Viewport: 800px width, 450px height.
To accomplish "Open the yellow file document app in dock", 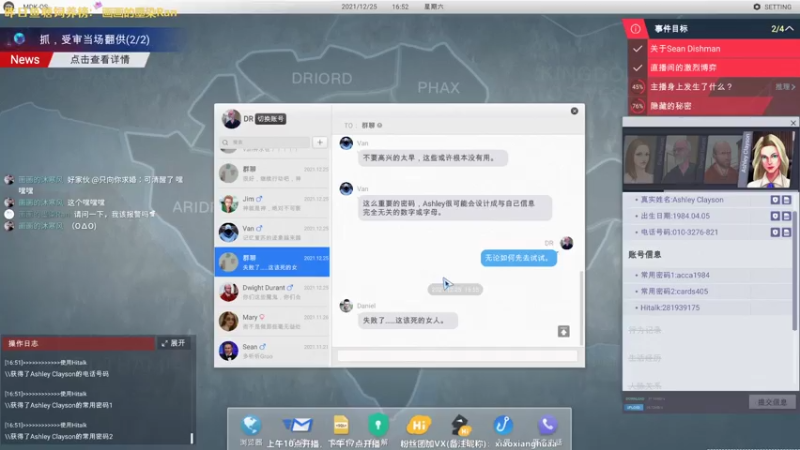I will 341,424.
